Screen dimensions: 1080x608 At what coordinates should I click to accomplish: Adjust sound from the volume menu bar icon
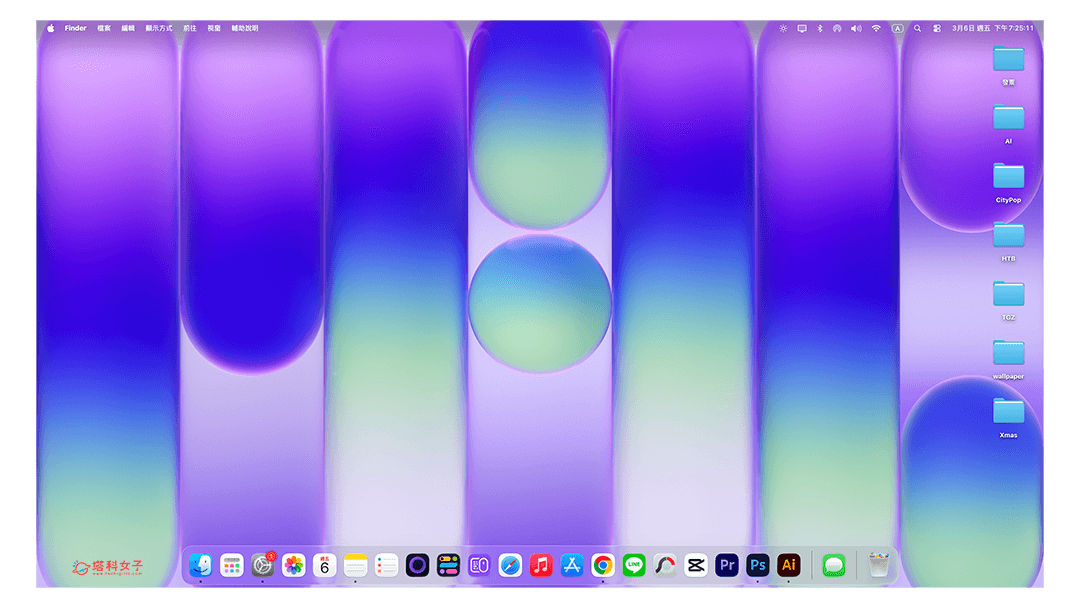(856, 28)
